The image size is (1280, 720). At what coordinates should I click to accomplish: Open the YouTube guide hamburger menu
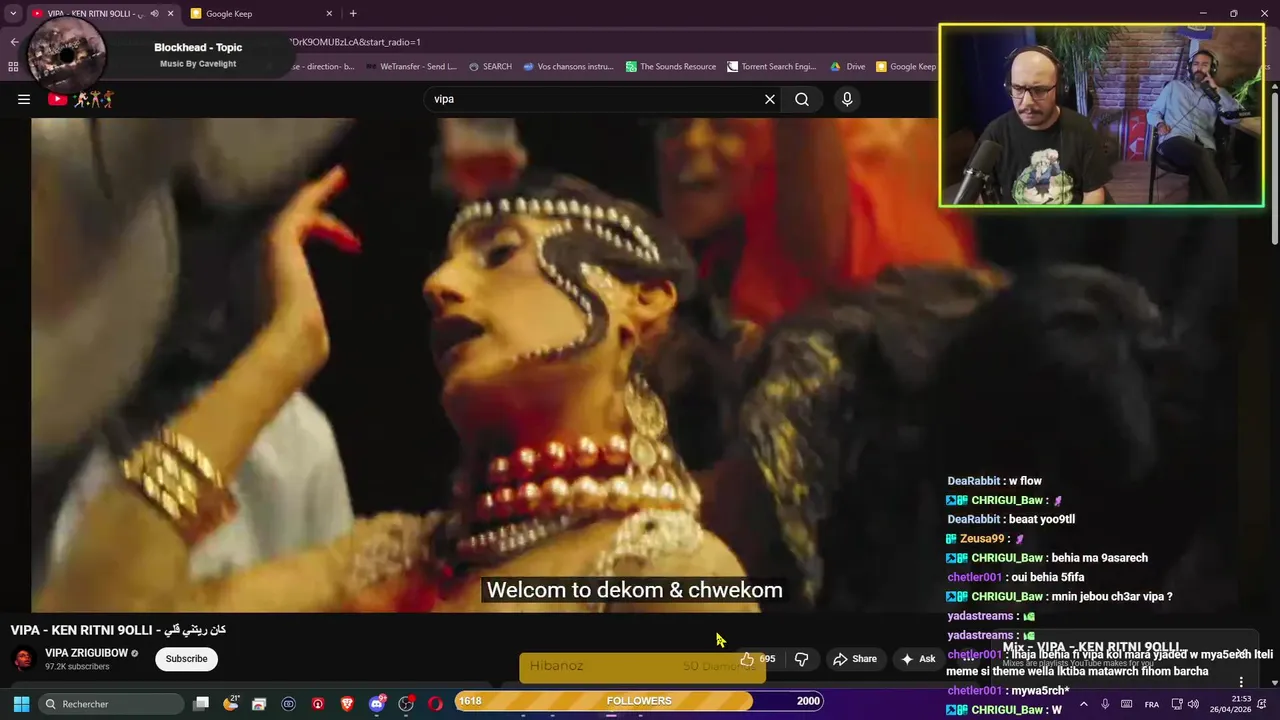click(24, 99)
